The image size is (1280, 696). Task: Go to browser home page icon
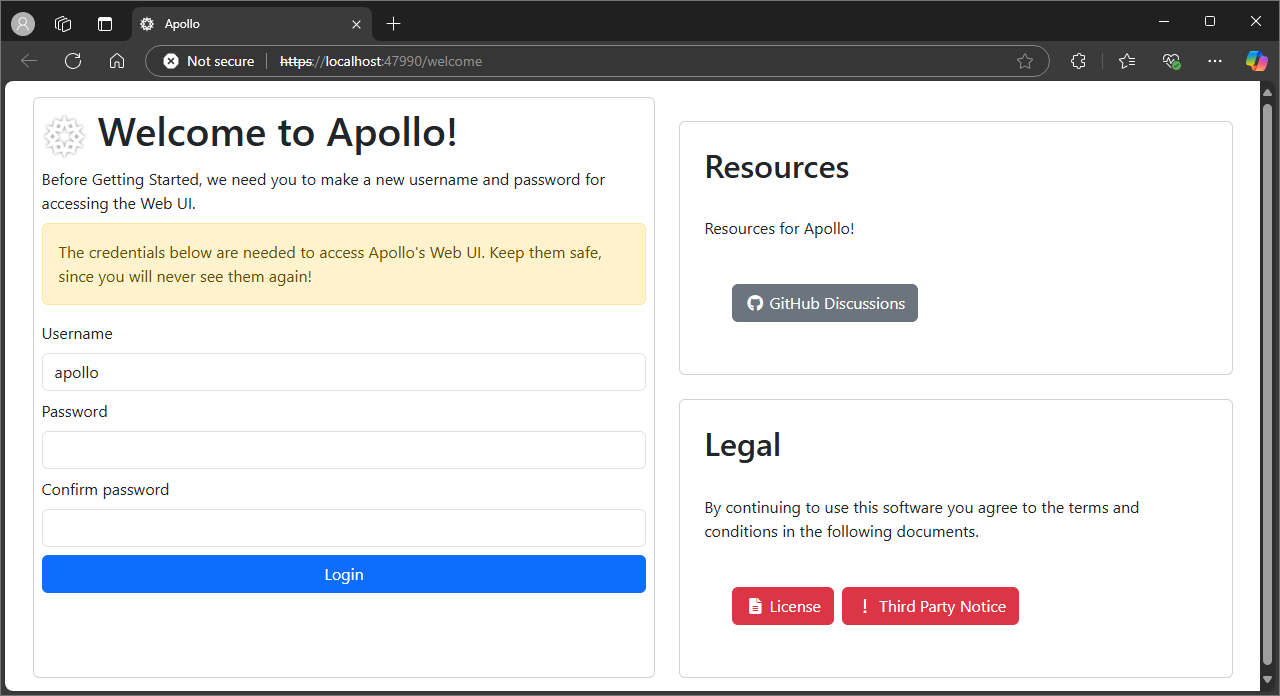click(116, 61)
